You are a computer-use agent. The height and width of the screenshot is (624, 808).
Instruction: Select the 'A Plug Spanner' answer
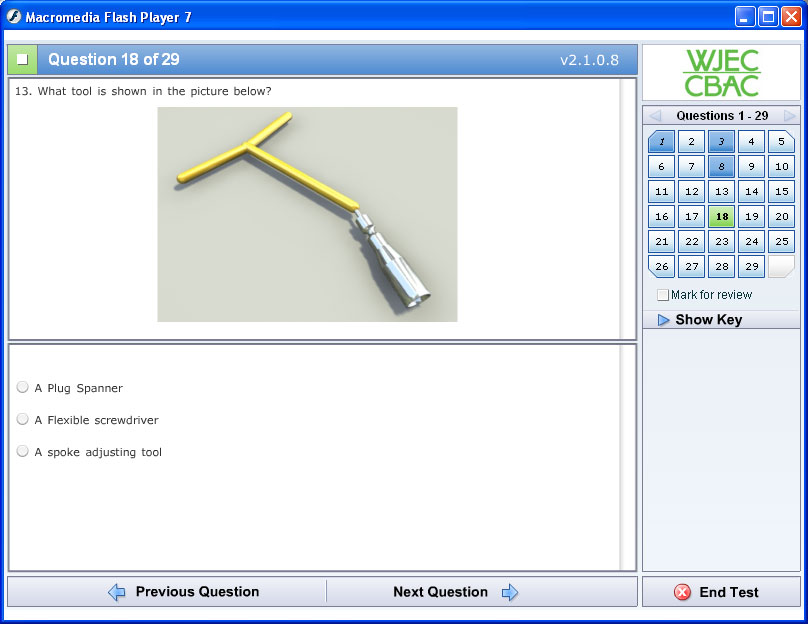click(22, 387)
